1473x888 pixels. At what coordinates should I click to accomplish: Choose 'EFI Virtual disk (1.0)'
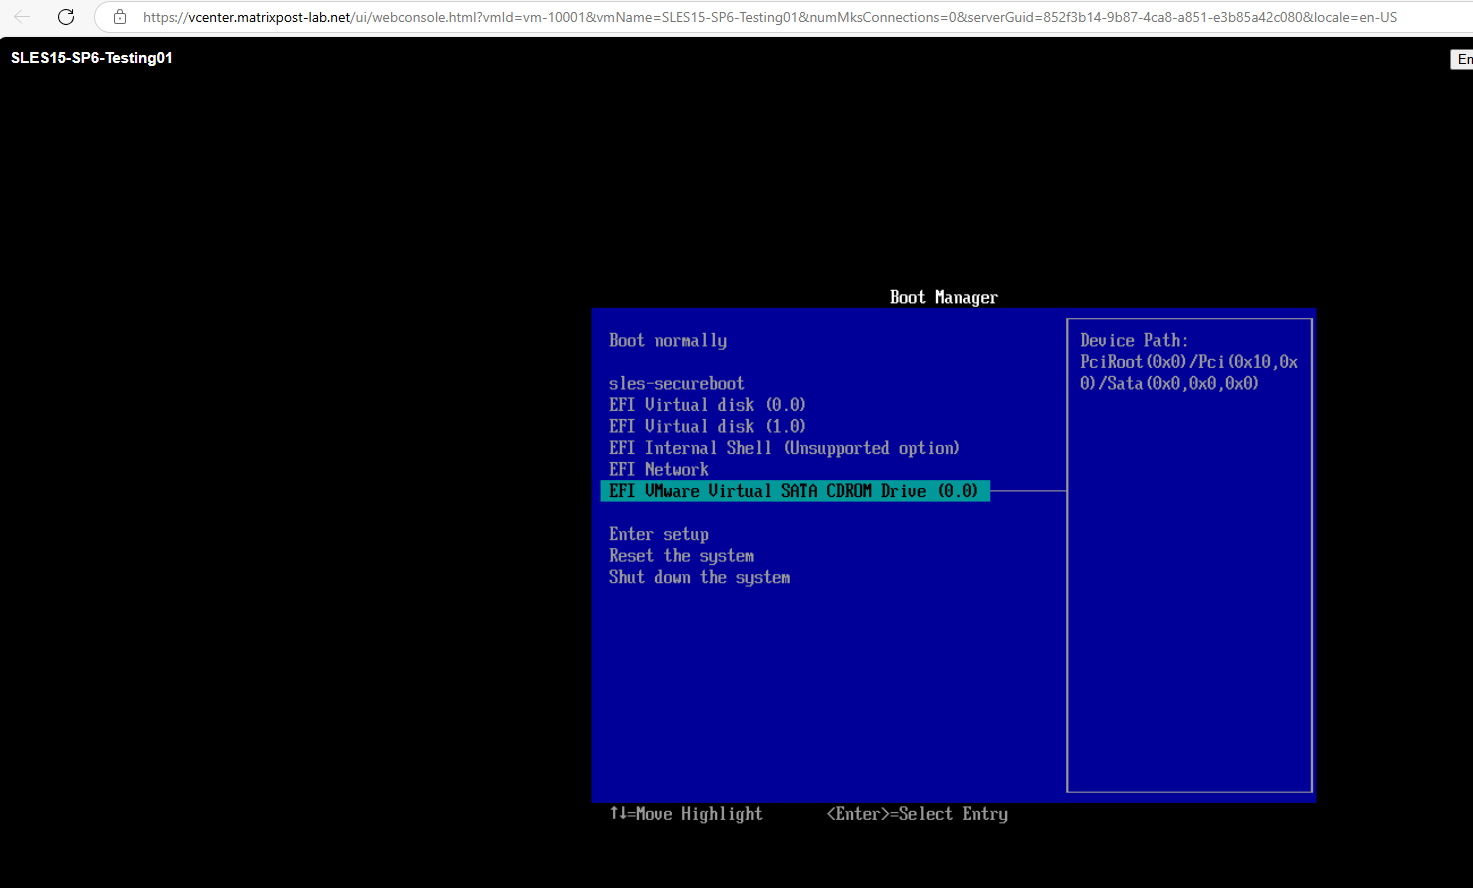pyautogui.click(x=707, y=426)
